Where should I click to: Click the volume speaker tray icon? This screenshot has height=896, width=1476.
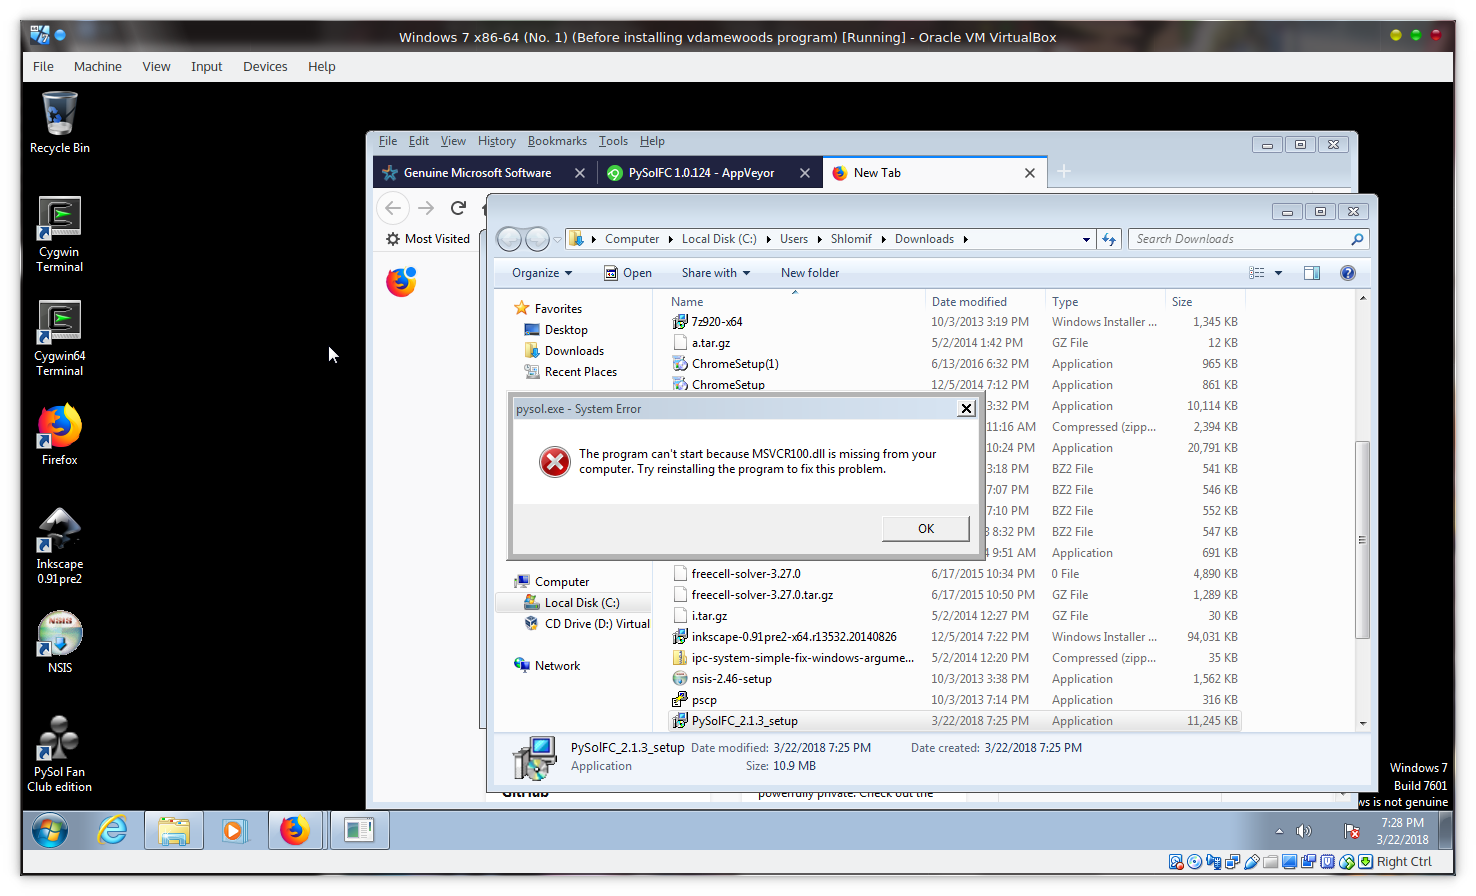[x=1303, y=831]
